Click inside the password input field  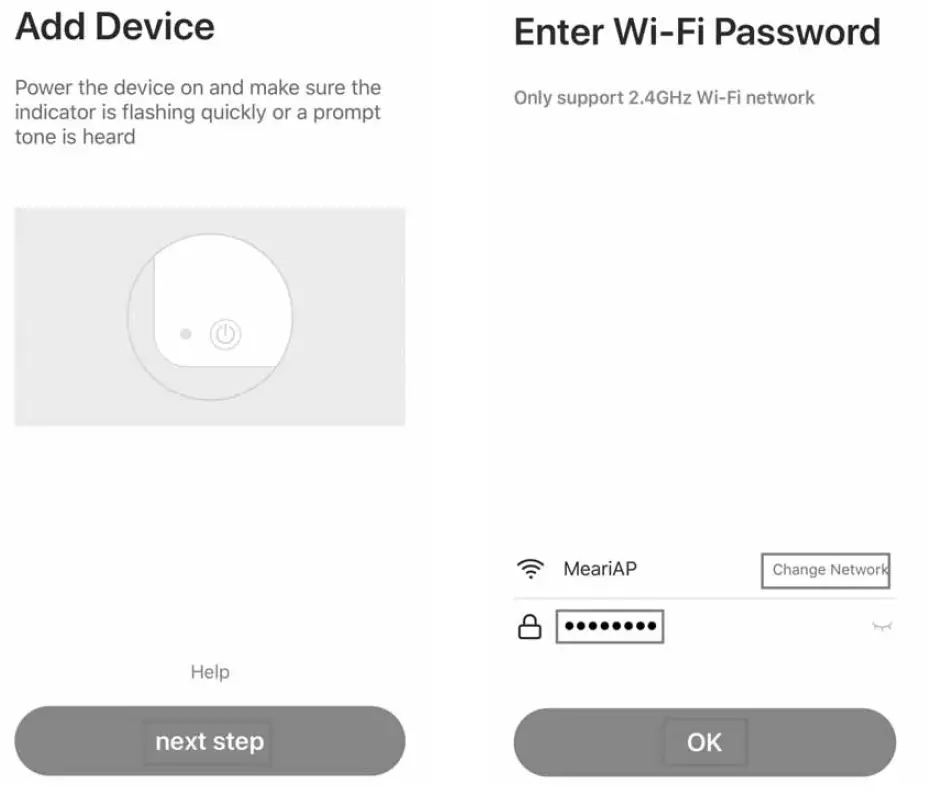point(610,625)
